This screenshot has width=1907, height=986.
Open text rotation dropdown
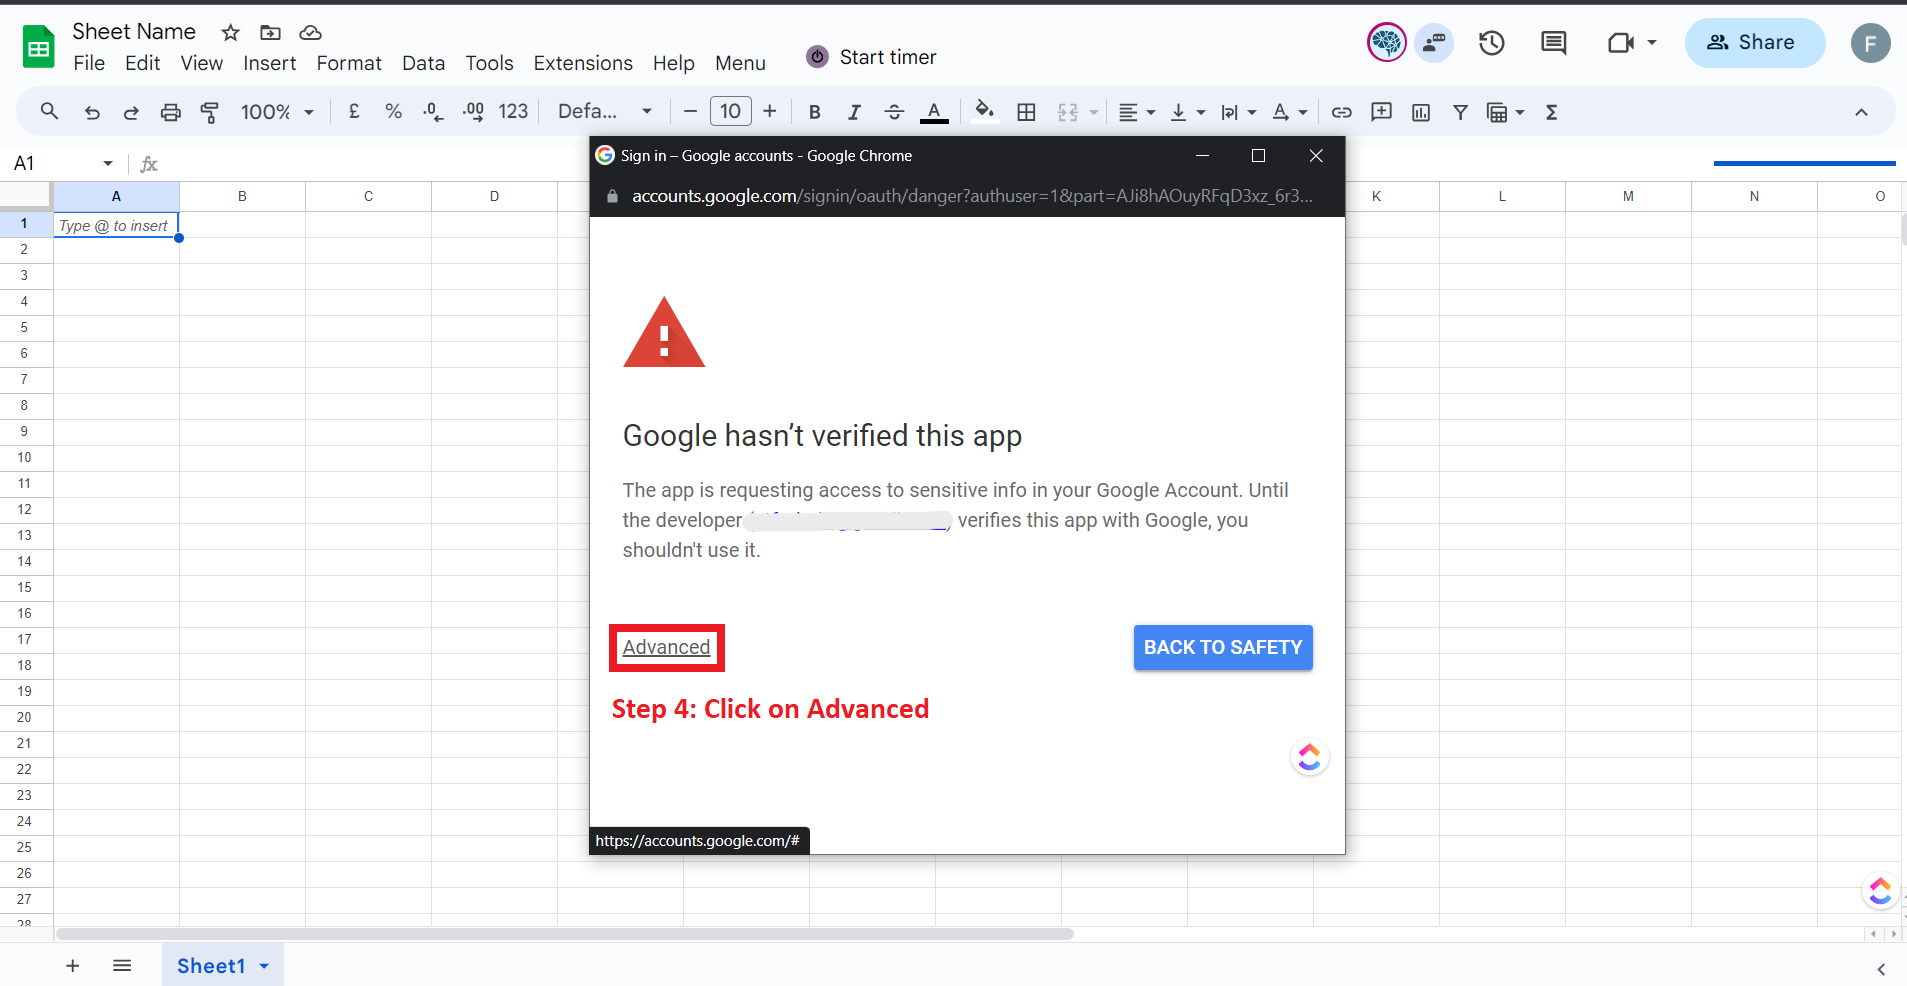pos(1289,112)
